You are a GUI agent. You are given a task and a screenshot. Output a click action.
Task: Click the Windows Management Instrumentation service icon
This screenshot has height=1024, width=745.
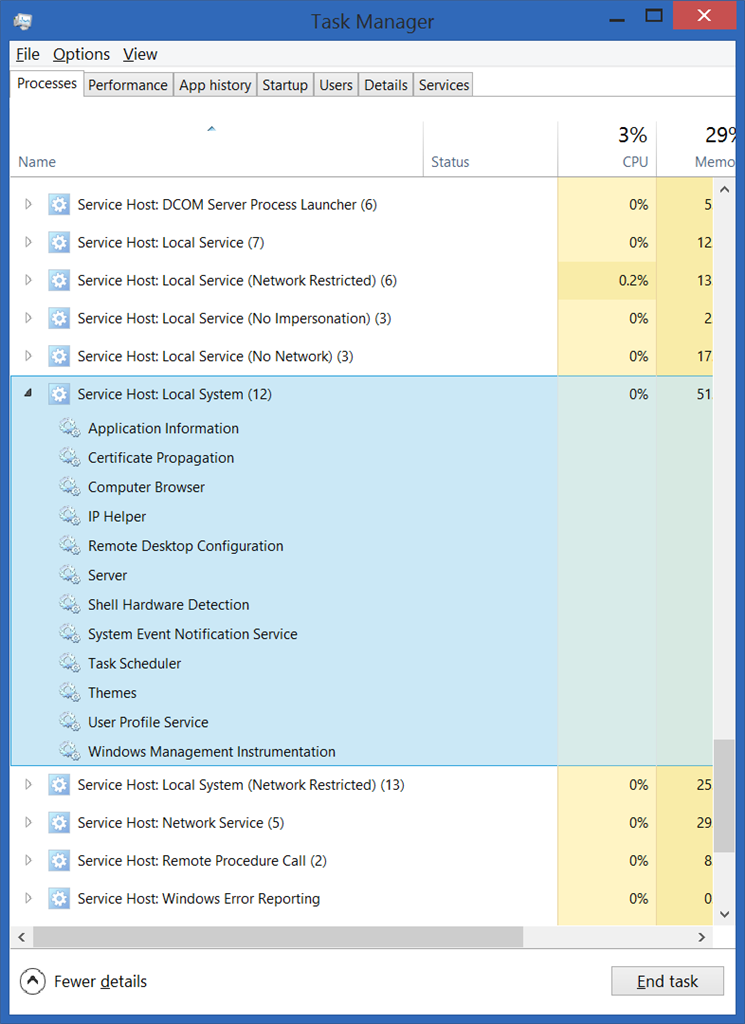tap(69, 751)
